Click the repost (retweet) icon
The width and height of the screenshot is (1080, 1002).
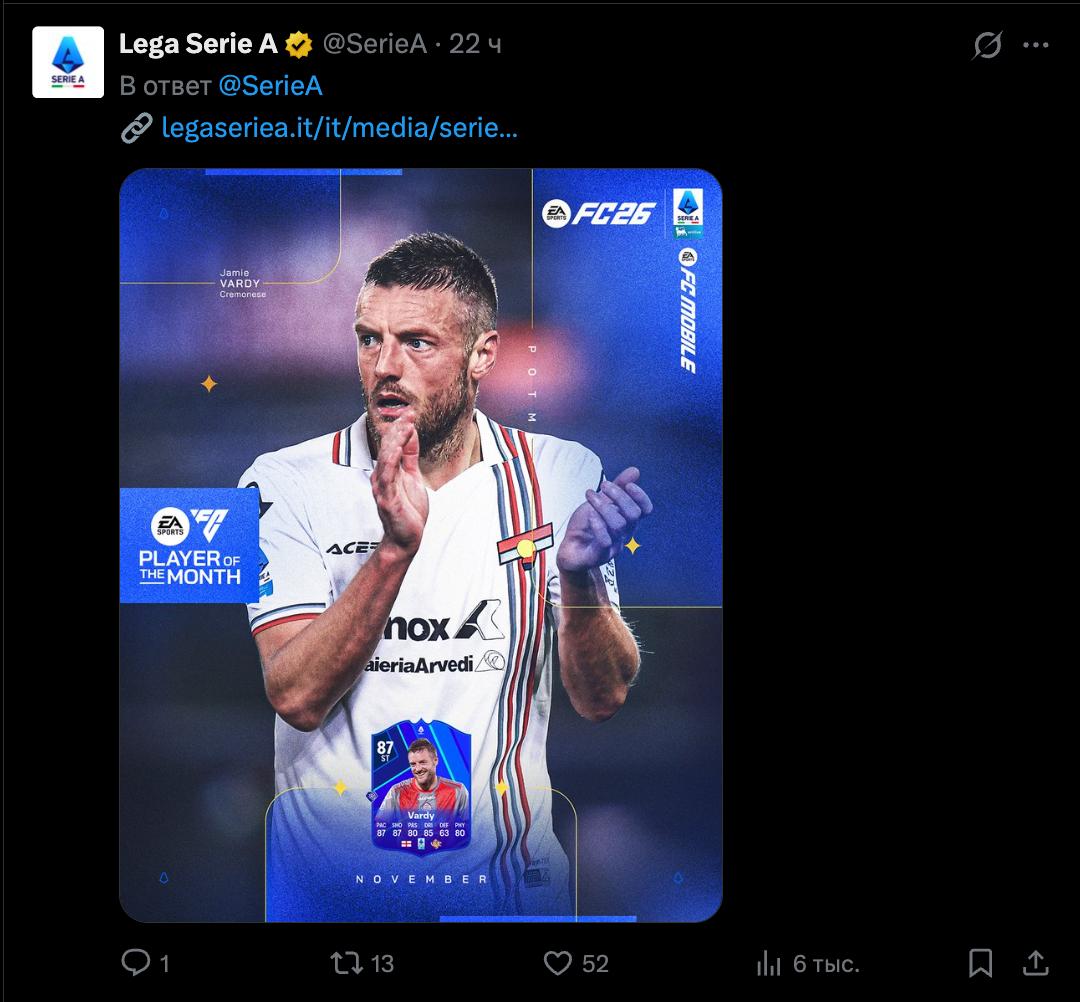(345, 964)
